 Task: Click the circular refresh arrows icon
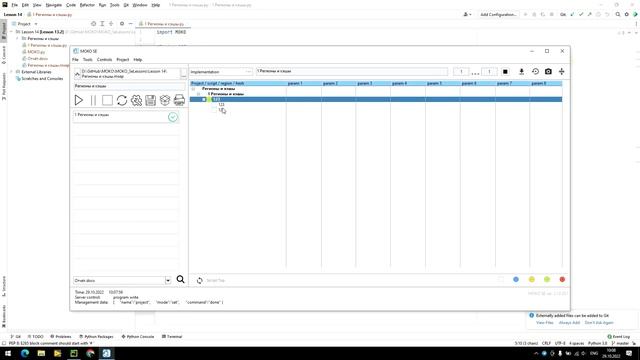coord(122,100)
